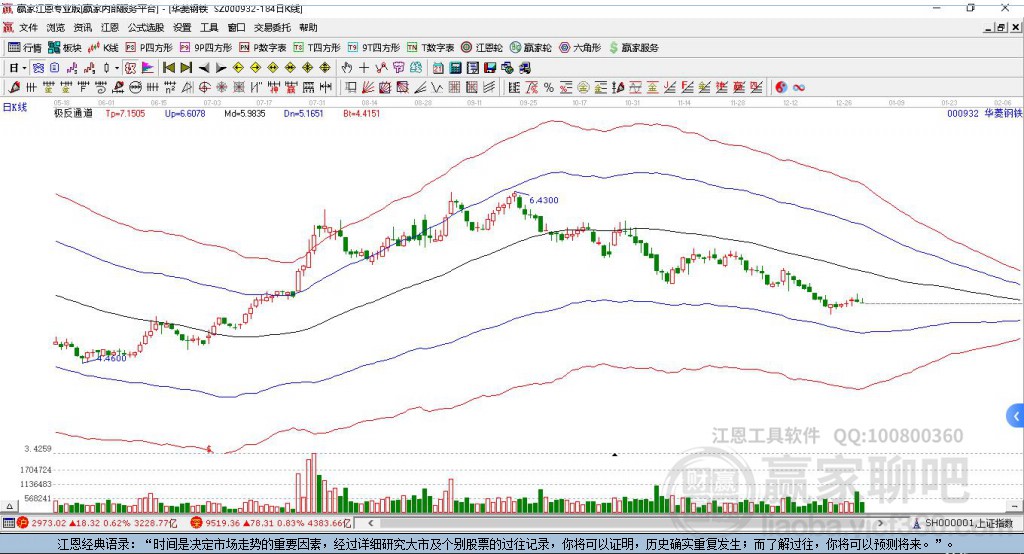Toggle the blue document icon button
Viewport: 1024px width, 554px height.
(54, 67)
